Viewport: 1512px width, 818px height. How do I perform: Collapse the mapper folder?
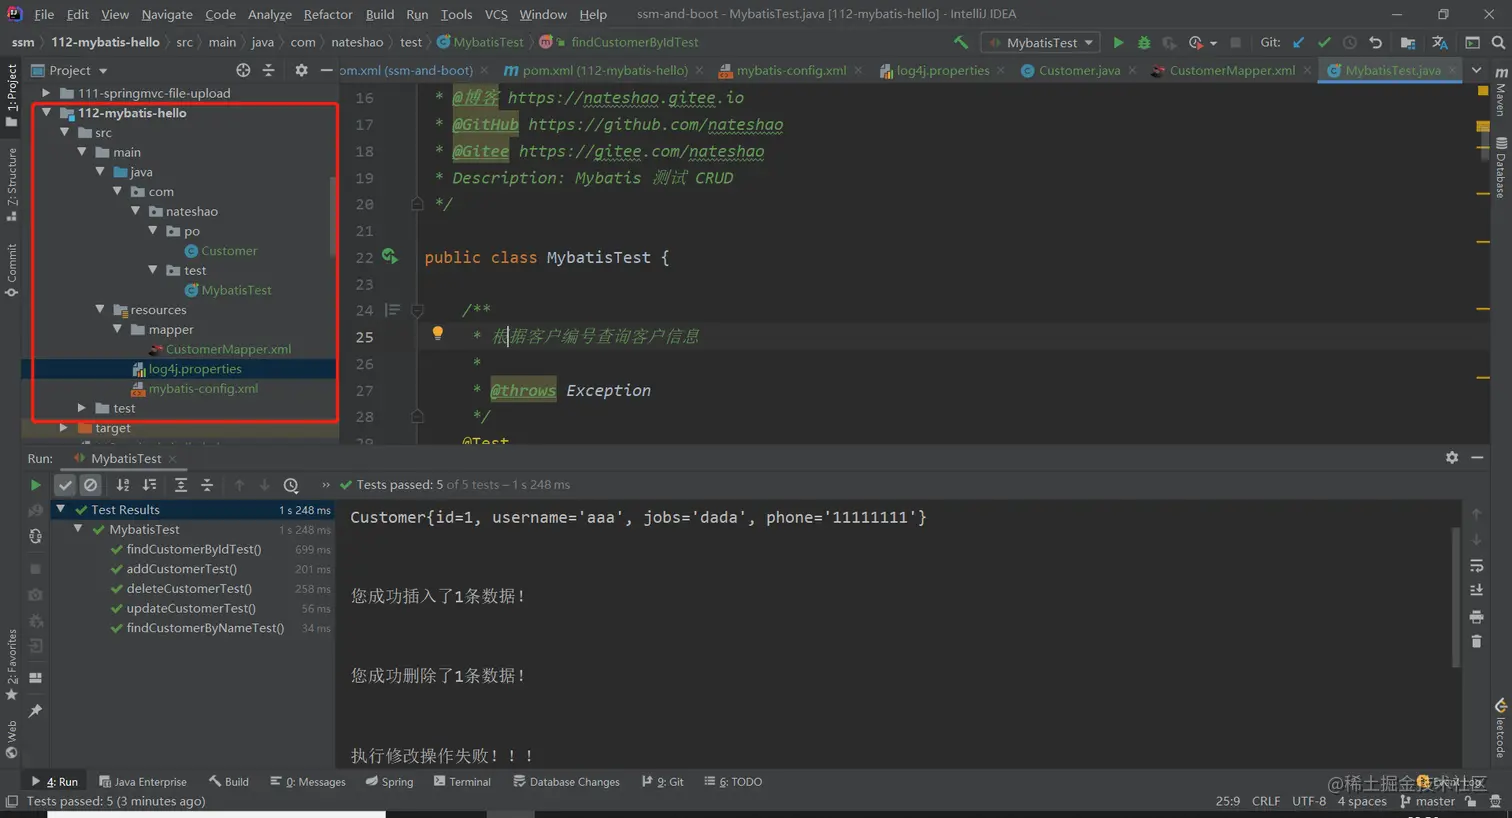click(x=117, y=329)
